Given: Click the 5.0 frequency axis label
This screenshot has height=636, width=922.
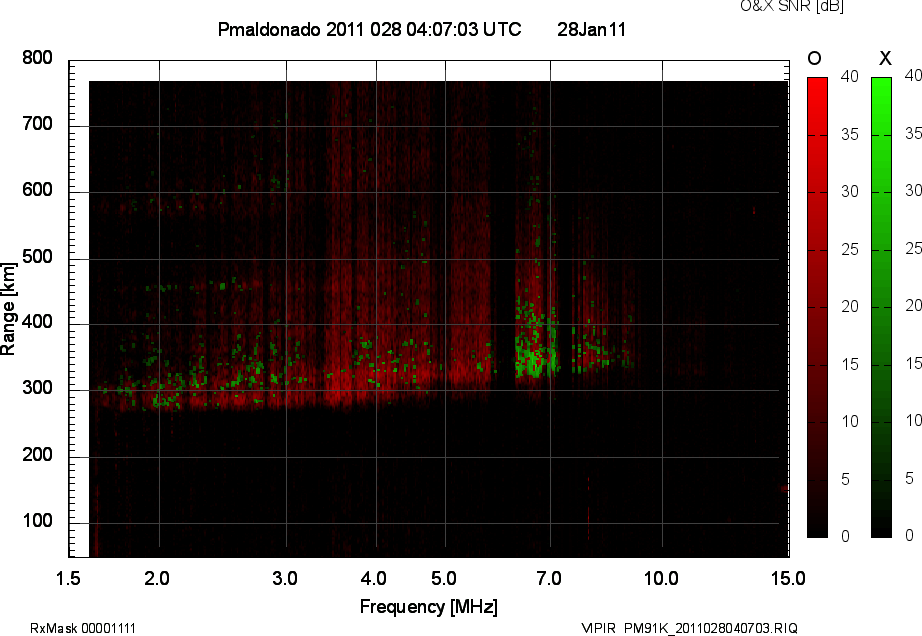Looking at the screenshot, I should click(444, 578).
